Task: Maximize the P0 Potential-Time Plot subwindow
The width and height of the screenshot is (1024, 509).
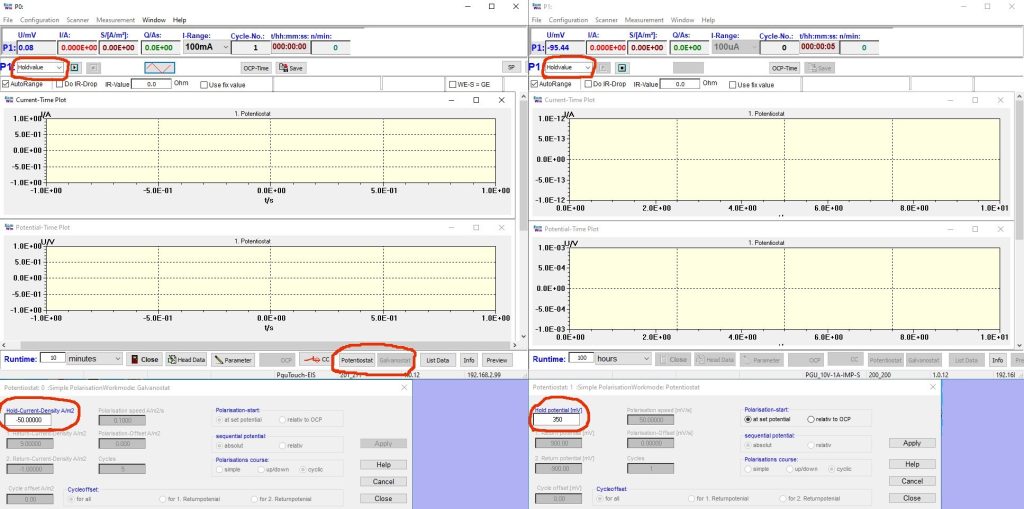Action: click(x=476, y=227)
